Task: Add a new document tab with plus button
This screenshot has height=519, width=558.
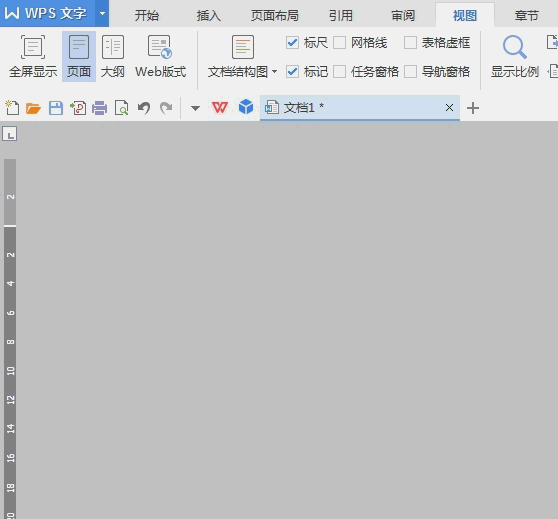Action: click(x=473, y=108)
